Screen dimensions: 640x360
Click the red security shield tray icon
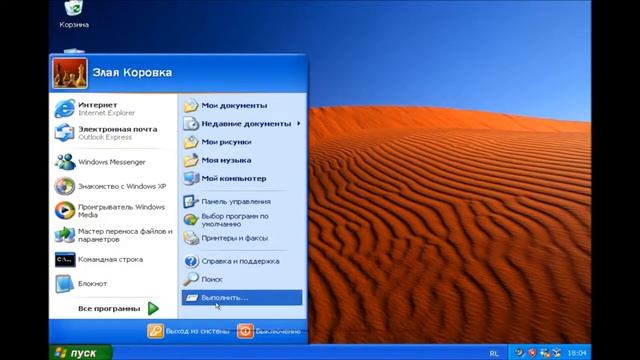click(x=532, y=353)
